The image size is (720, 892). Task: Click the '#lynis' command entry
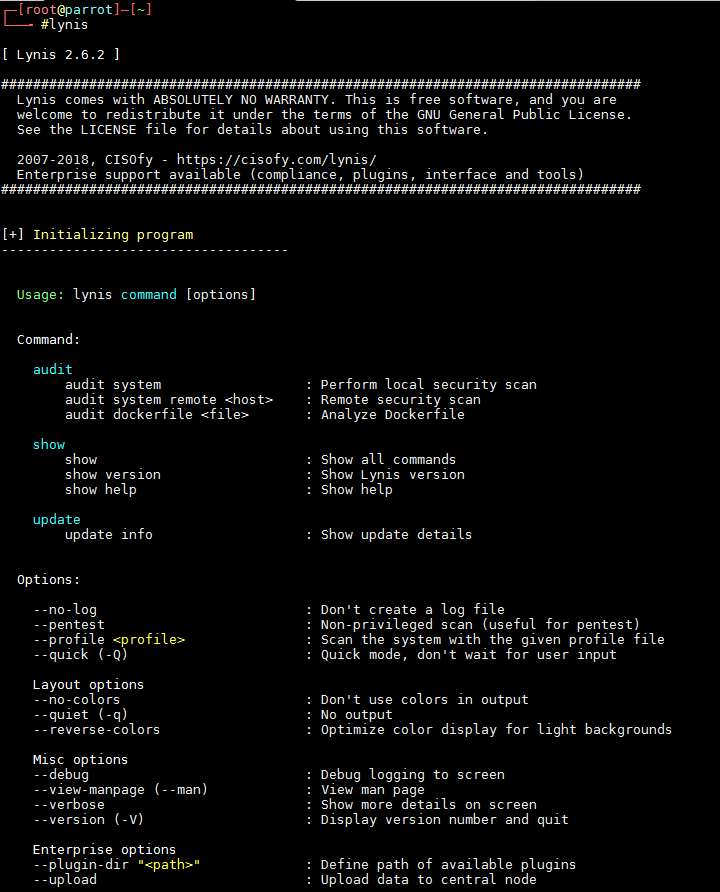[64, 25]
